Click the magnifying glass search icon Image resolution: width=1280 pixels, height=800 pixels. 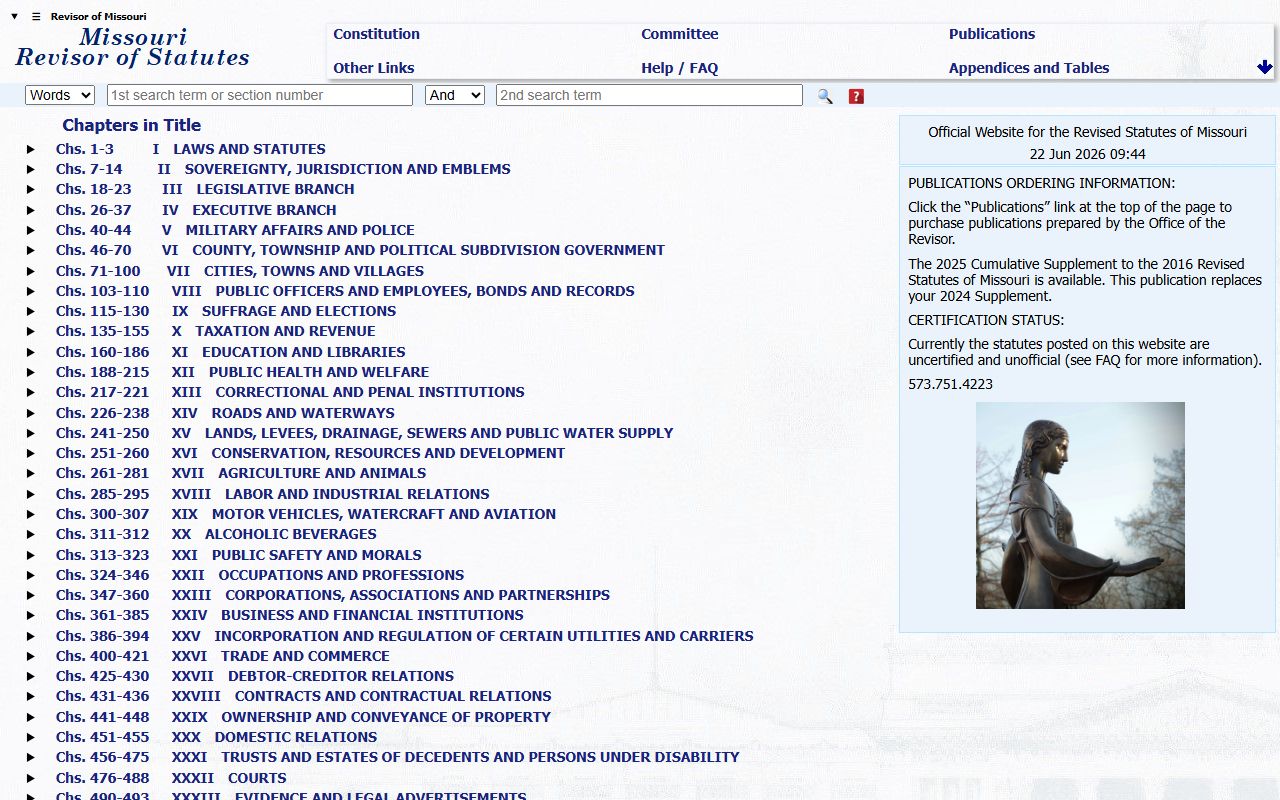click(x=825, y=96)
